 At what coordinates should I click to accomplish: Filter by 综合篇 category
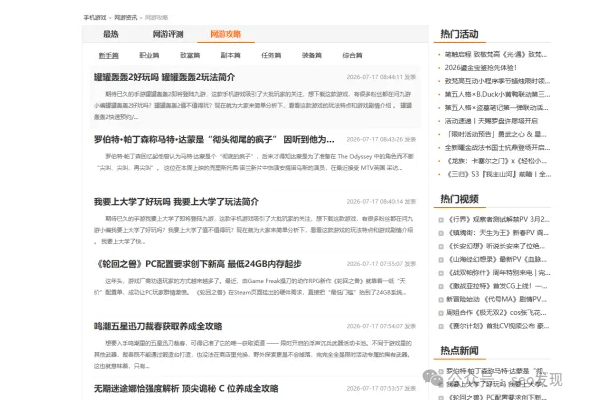(x=352, y=55)
